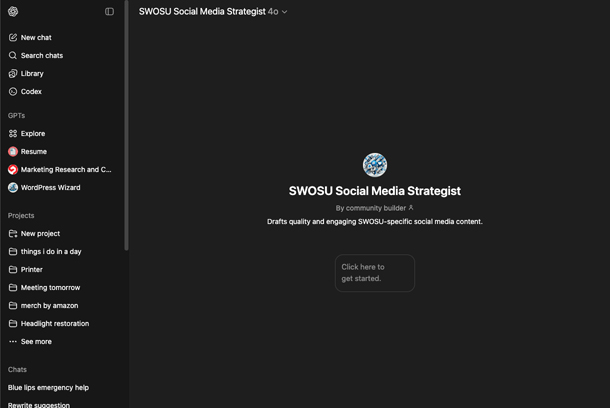This screenshot has height=408, width=610.
Task: Click folder icon beside merch by amazon
Action: (x=13, y=305)
